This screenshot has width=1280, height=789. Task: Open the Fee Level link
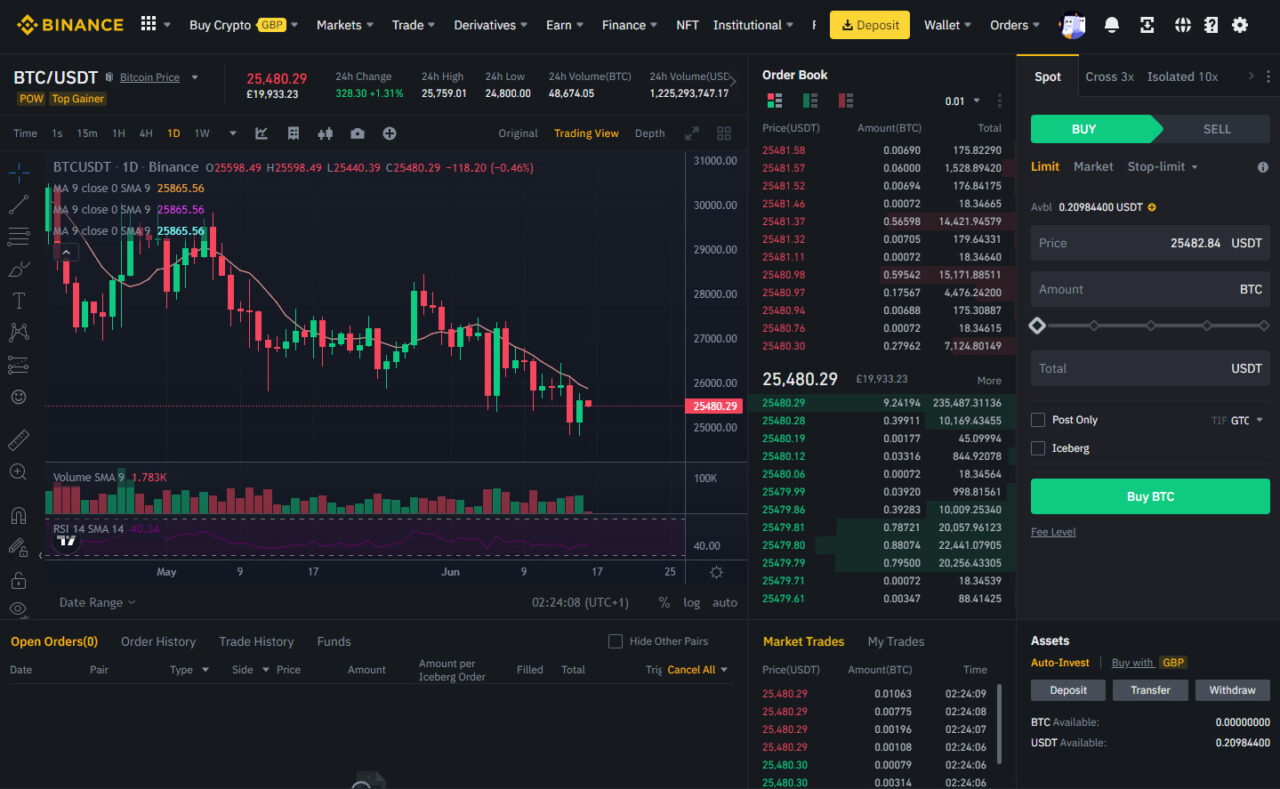point(1053,532)
